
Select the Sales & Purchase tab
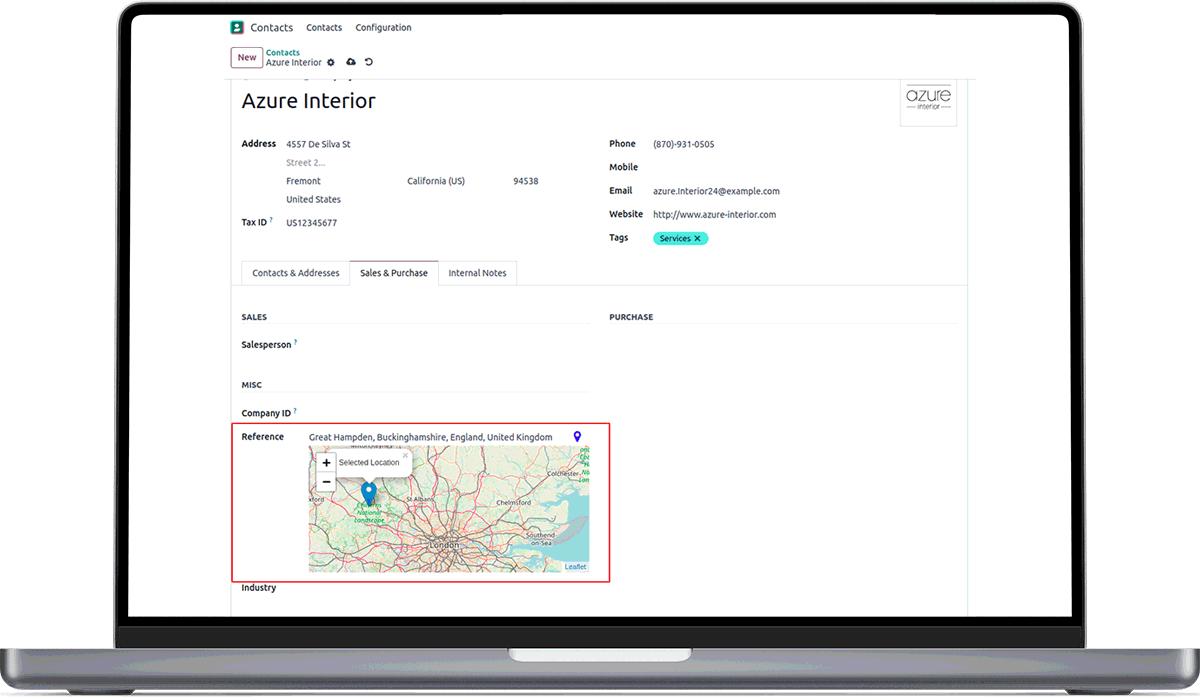[394, 273]
